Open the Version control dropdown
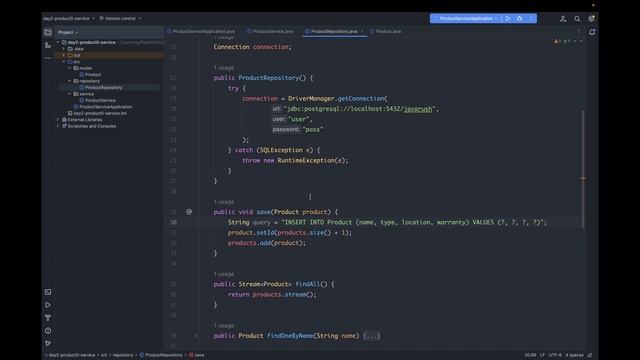Image resolution: width=640 pixels, height=360 pixels. (120, 19)
